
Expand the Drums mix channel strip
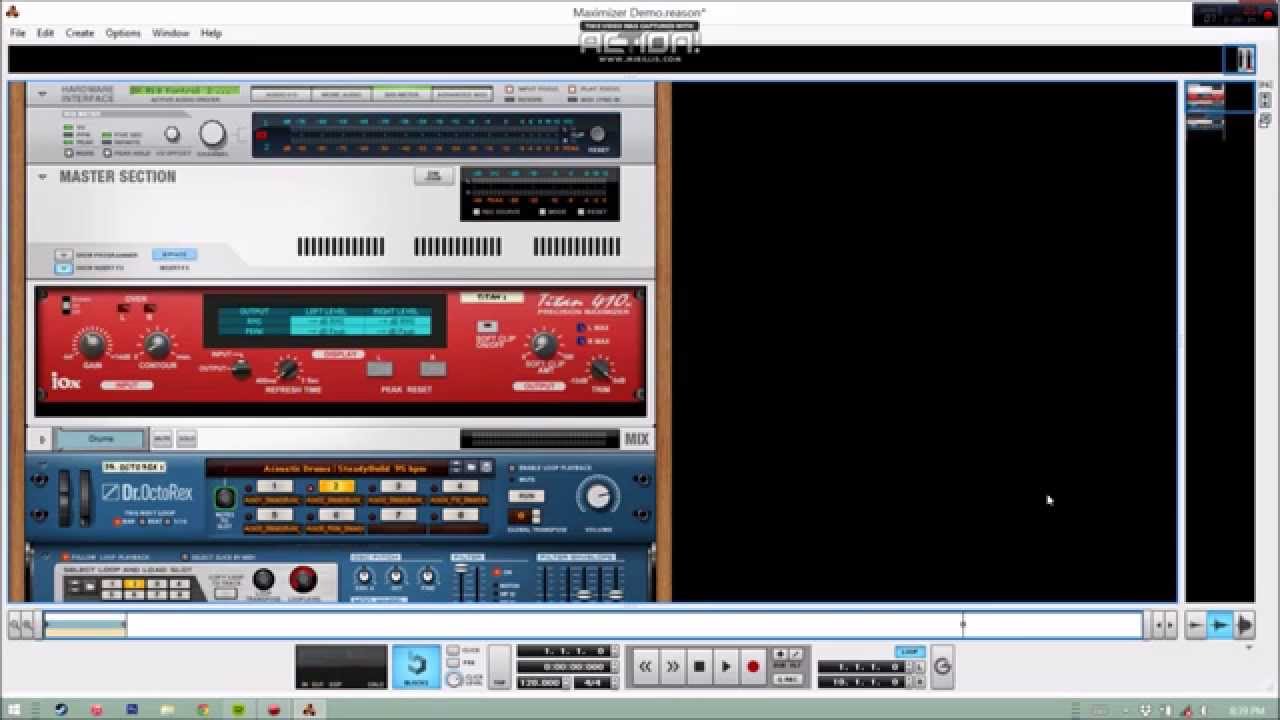pyautogui.click(x=42, y=439)
